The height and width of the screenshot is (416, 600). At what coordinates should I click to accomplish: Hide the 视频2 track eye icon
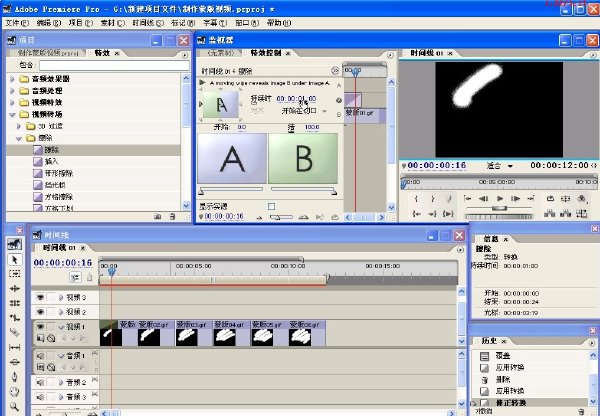[40, 312]
